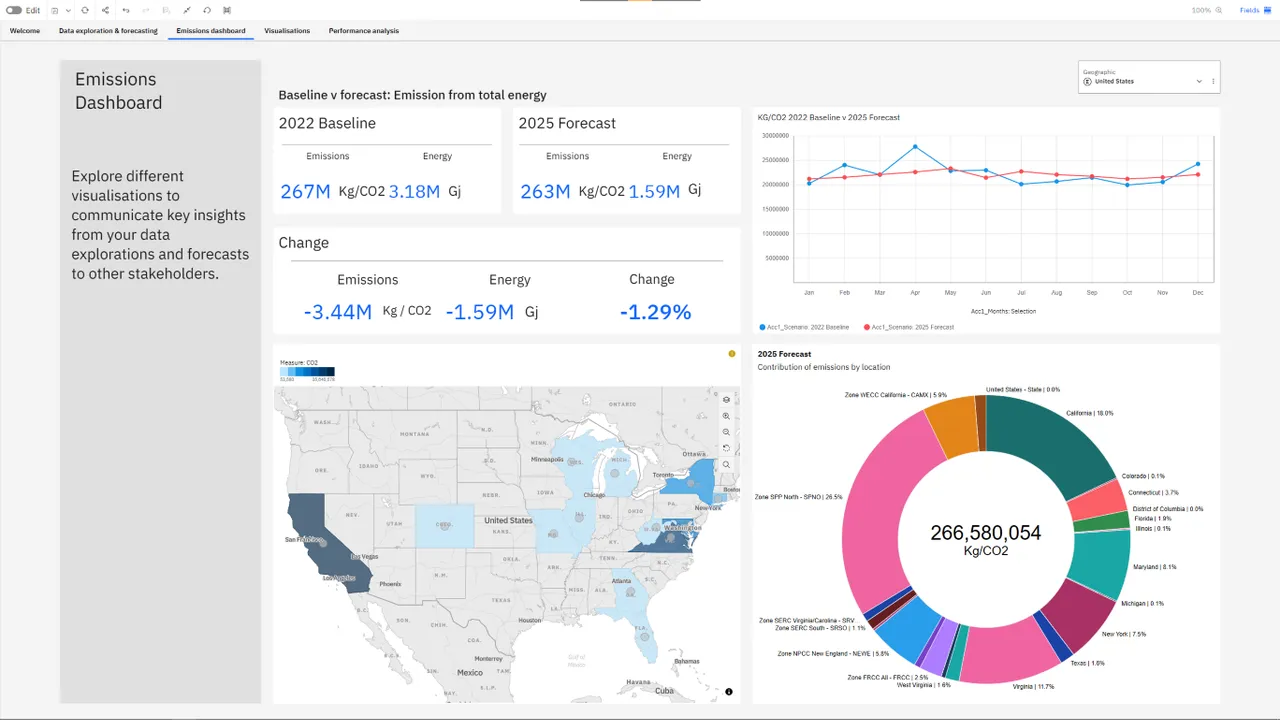The width and height of the screenshot is (1280, 720).
Task: Expand the Geographic United States dropdown
Action: click(1199, 81)
